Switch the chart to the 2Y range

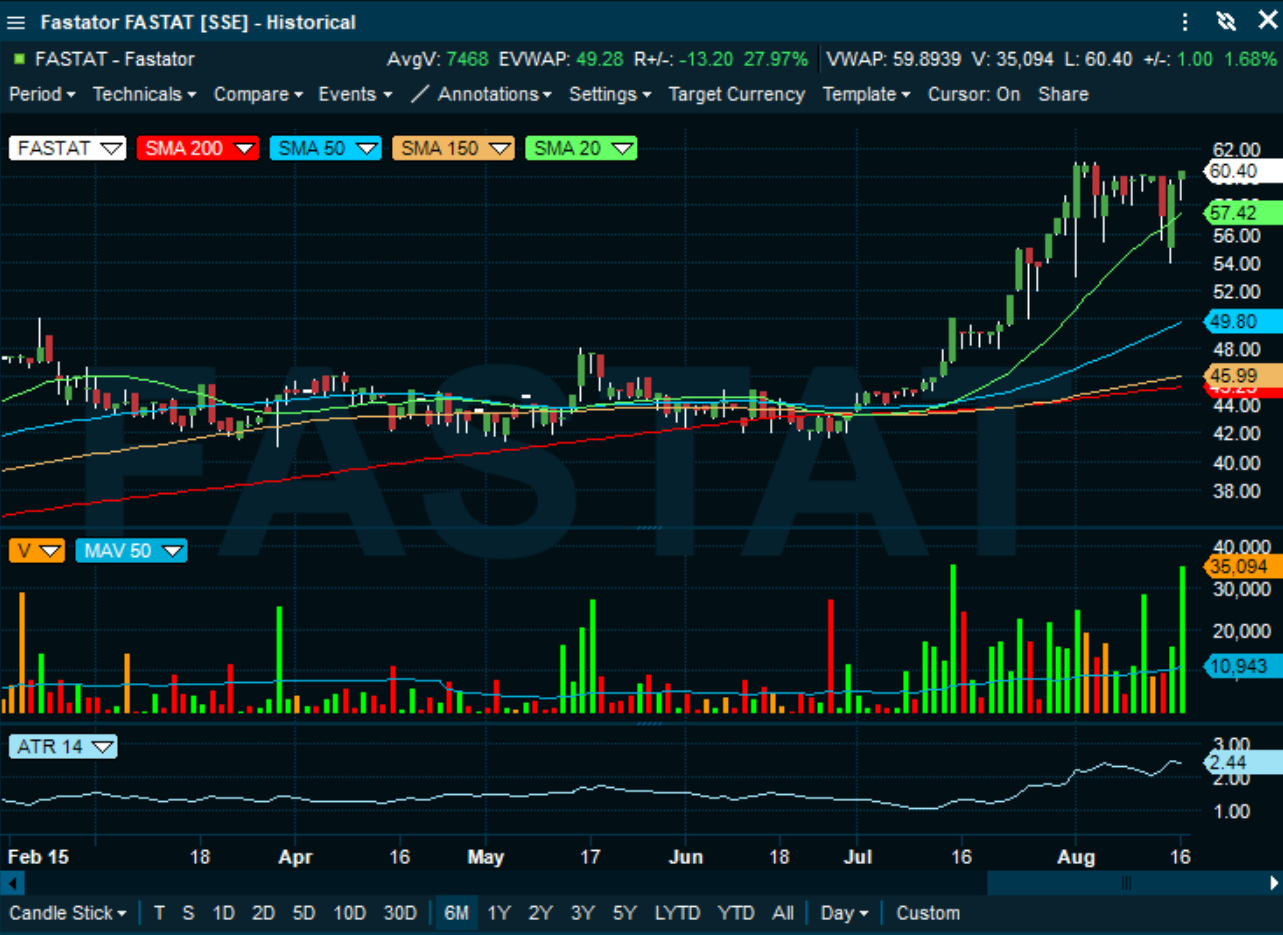(x=540, y=913)
